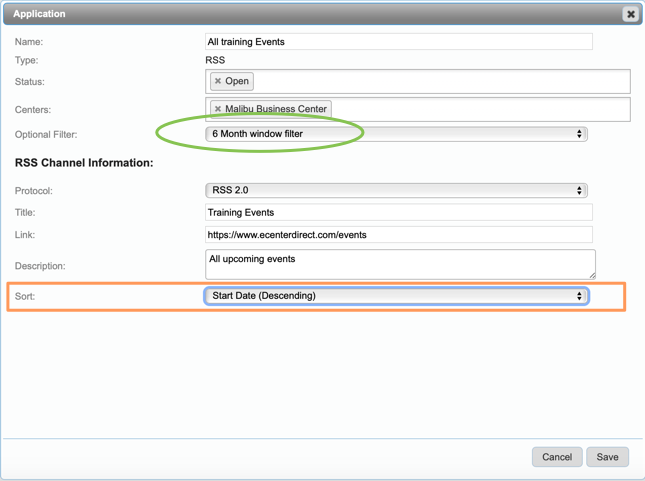
Task: Click the Application dialog title bar
Action: click(300, 14)
